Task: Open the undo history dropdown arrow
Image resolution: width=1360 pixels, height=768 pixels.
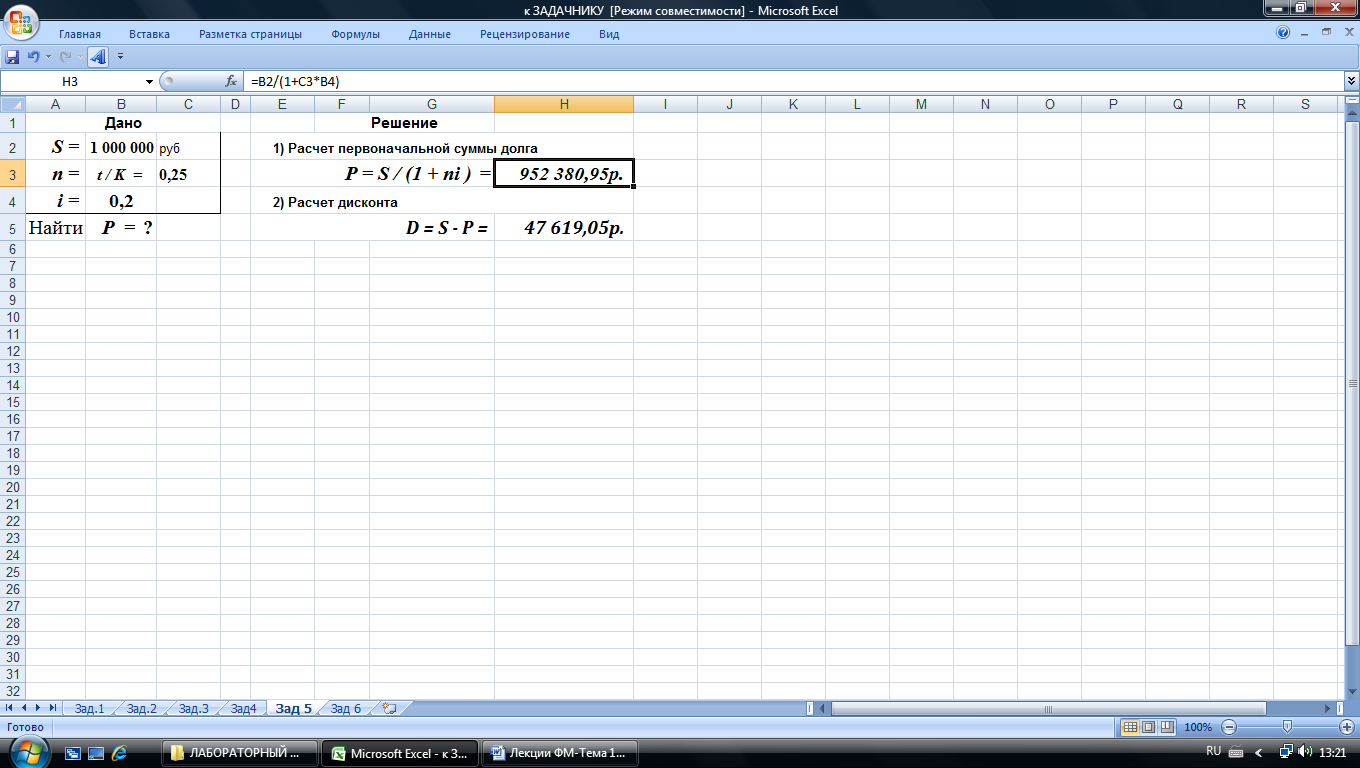Action: pos(47,56)
